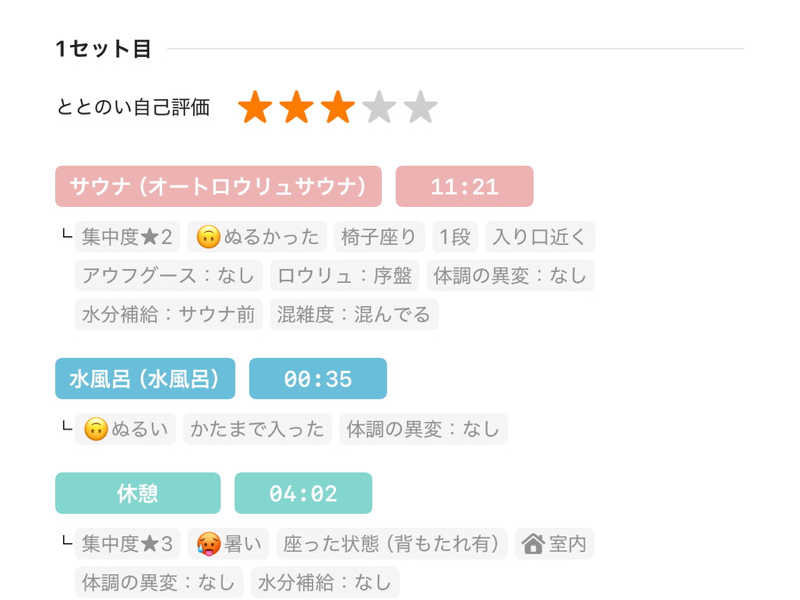Select the 休憩 rest label
The height and width of the screenshot is (600, 800).
[138, 493]
